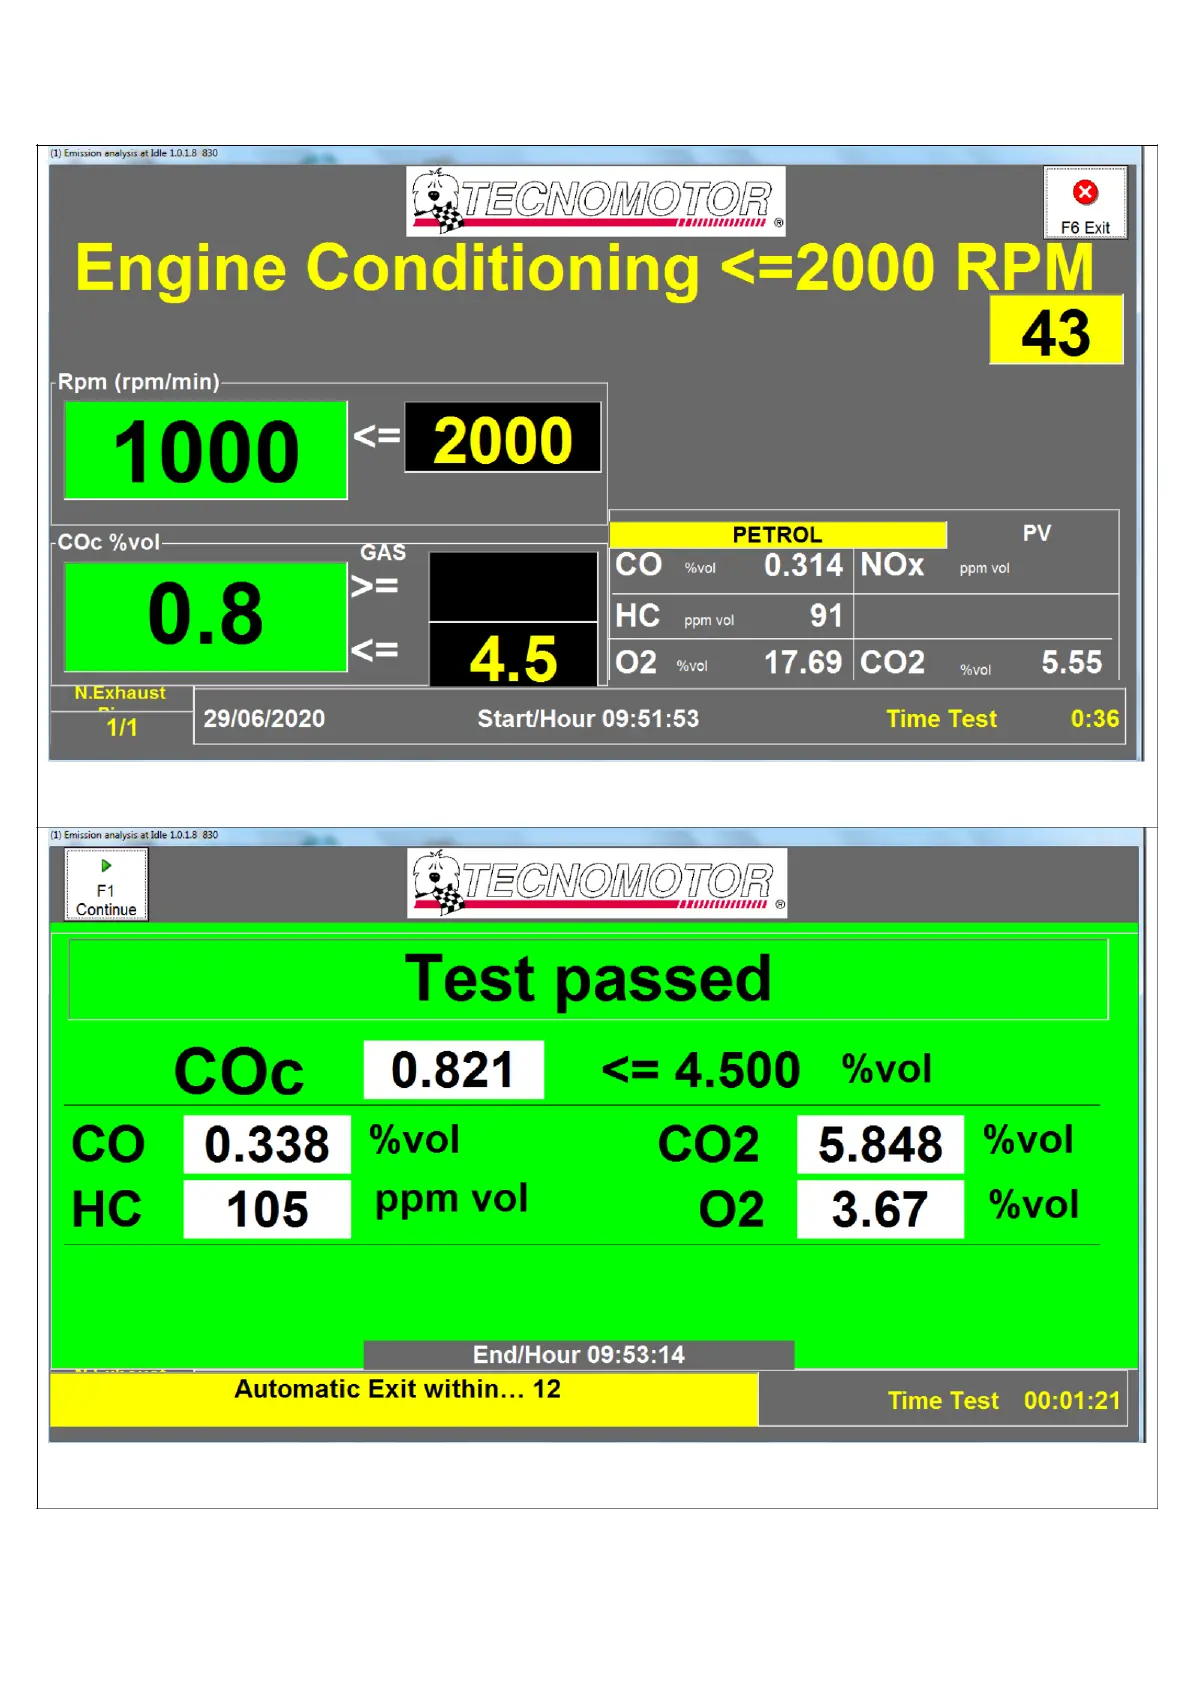1190x1684 pixels.
Task: Click the results window title Emission analysis at Idle
Action: point(134,835)
